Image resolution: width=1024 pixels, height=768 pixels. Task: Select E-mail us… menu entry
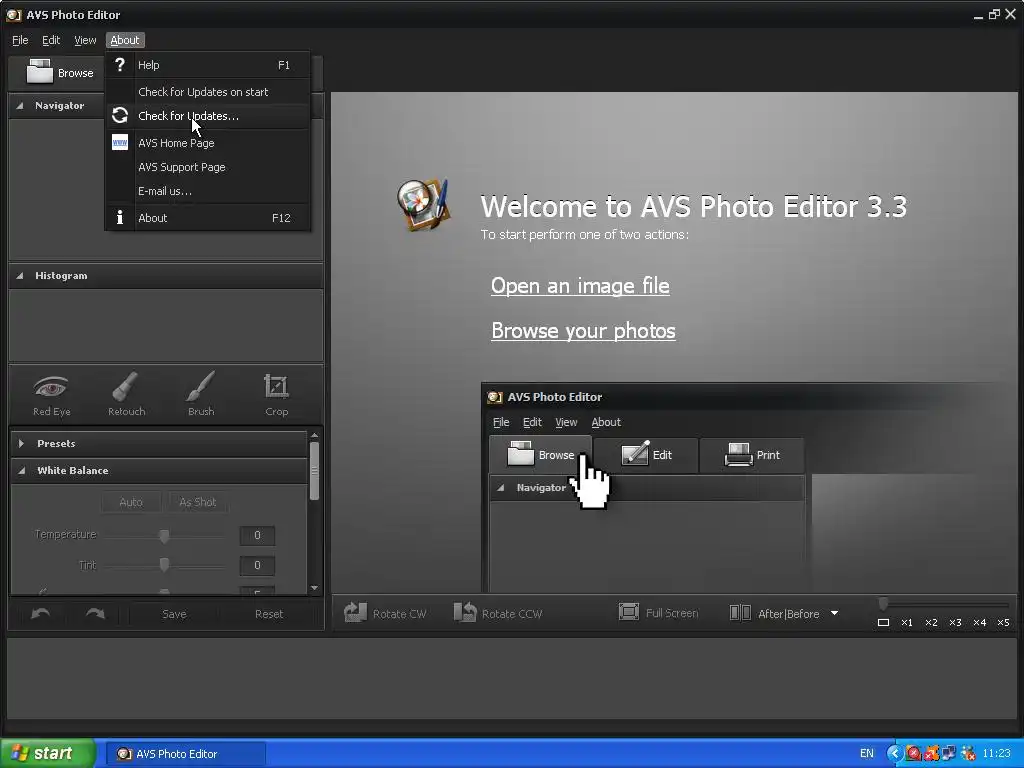[208, 191]
